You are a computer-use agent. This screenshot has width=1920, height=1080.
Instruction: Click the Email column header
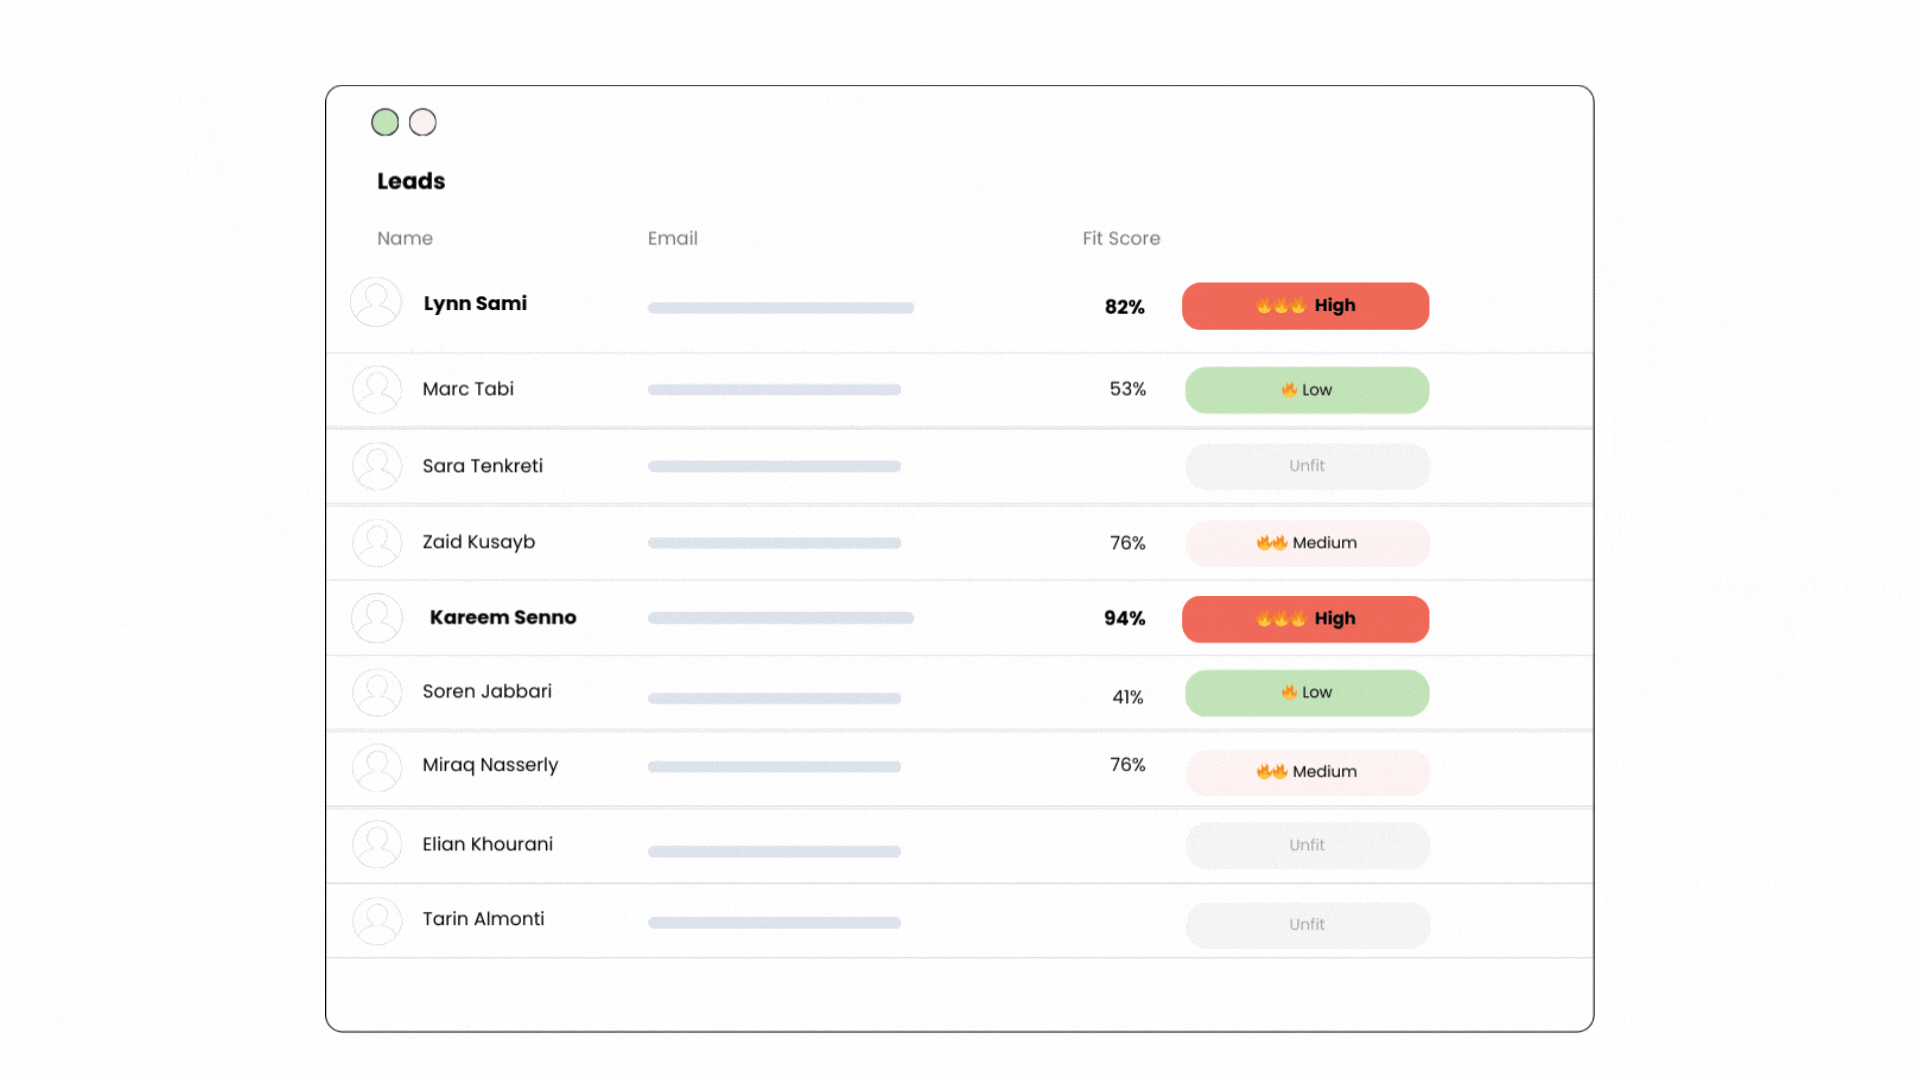point(672,238)
